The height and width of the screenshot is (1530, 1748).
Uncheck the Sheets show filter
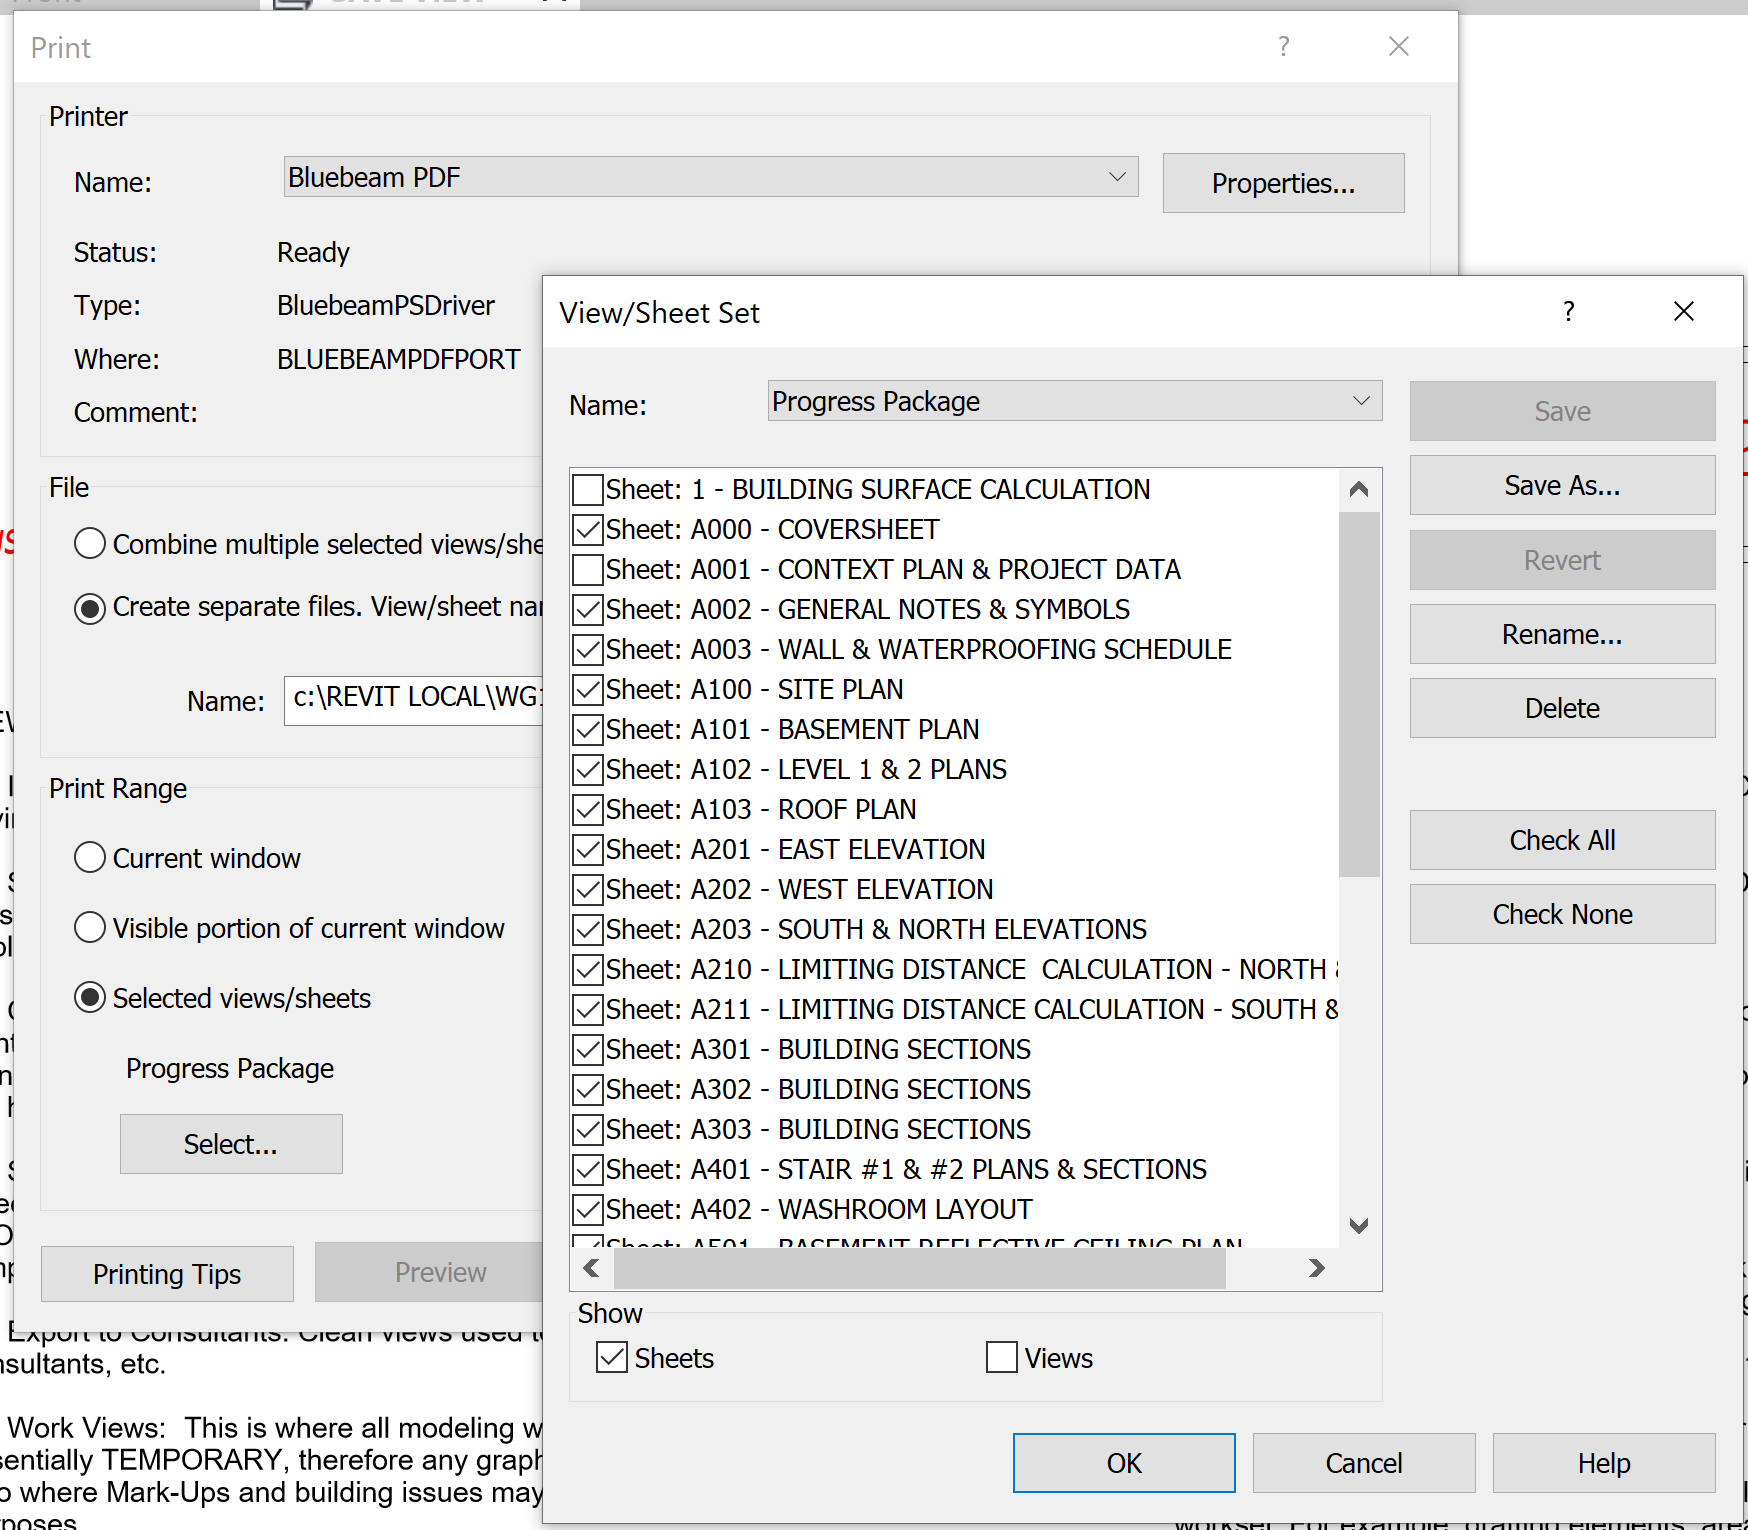tap(611, 1357)
